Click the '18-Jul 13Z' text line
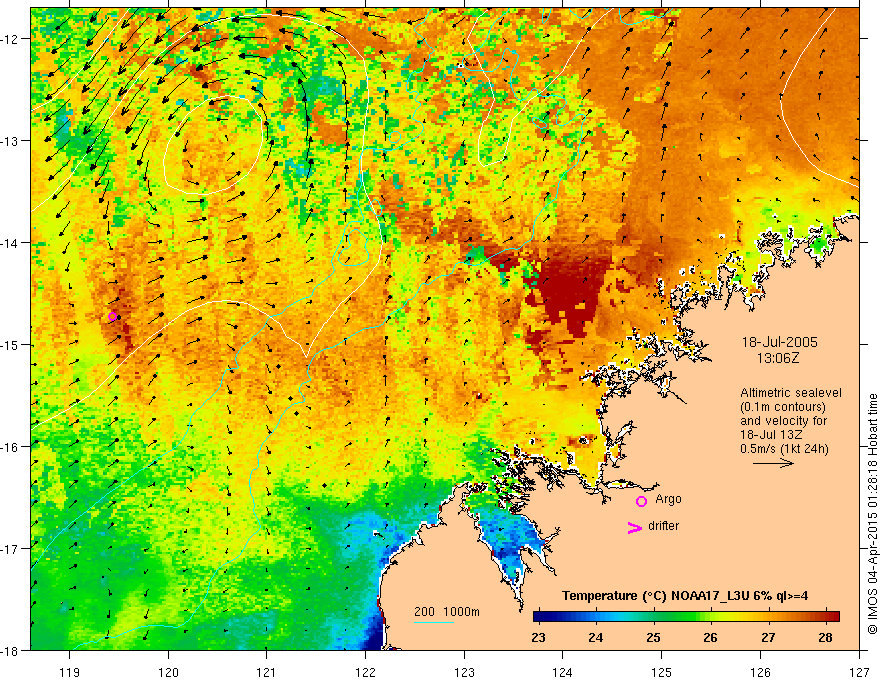Screen dimensions: 880x680 point(771,435)
